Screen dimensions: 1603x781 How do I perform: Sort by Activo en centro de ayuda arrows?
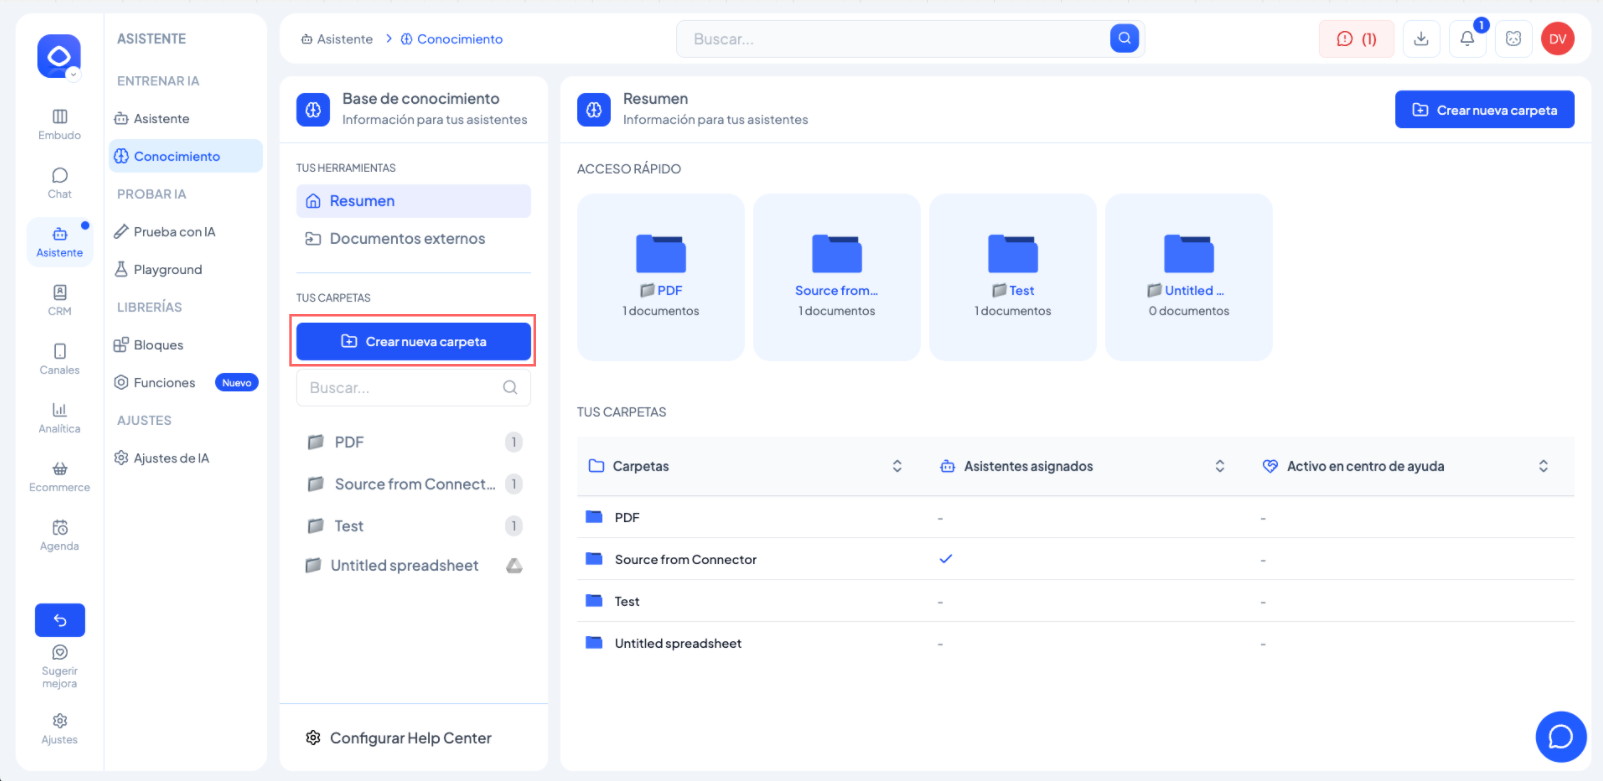1543,466
